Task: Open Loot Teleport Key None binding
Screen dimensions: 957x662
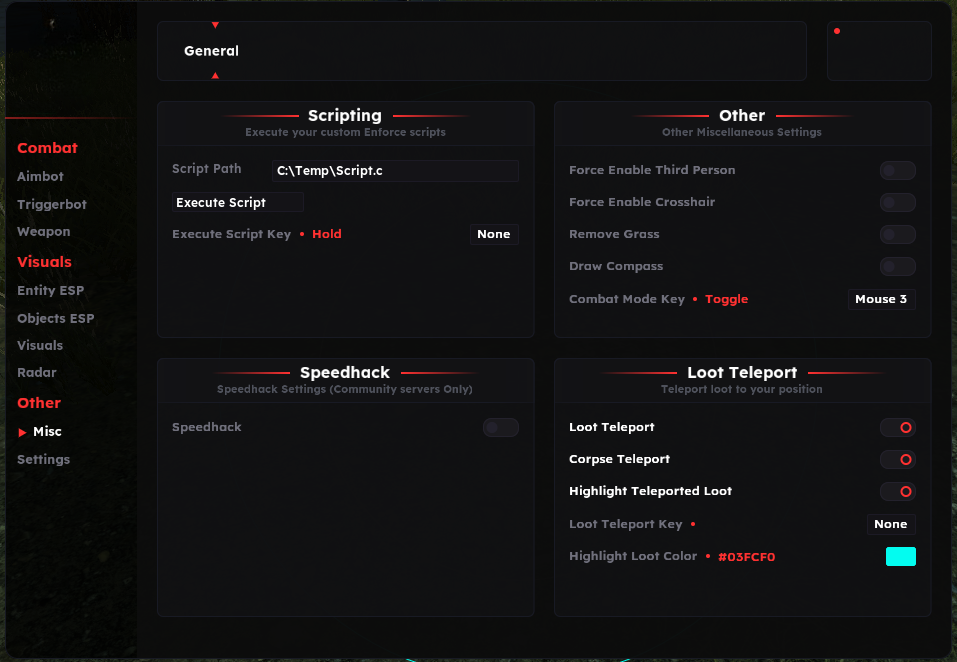Action: pos(890,524)
